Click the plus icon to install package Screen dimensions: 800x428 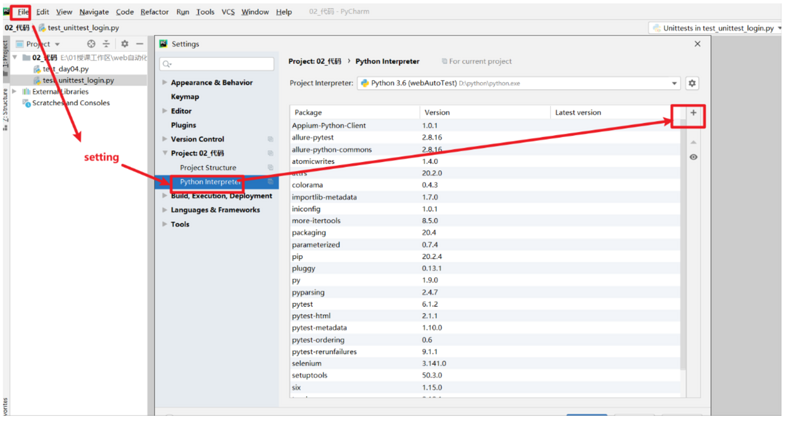click(x=693, y=113)
